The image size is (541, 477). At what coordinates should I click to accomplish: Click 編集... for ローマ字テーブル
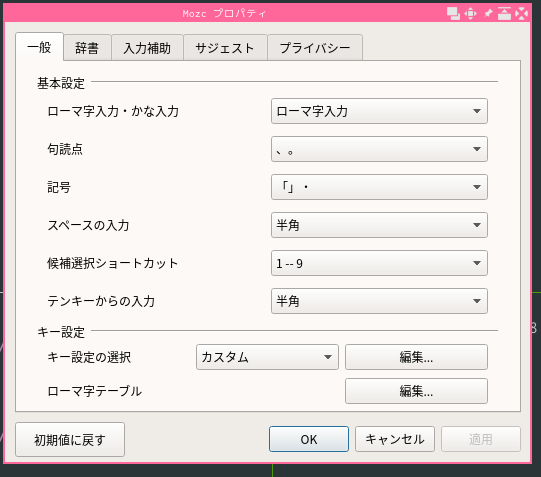416,391
